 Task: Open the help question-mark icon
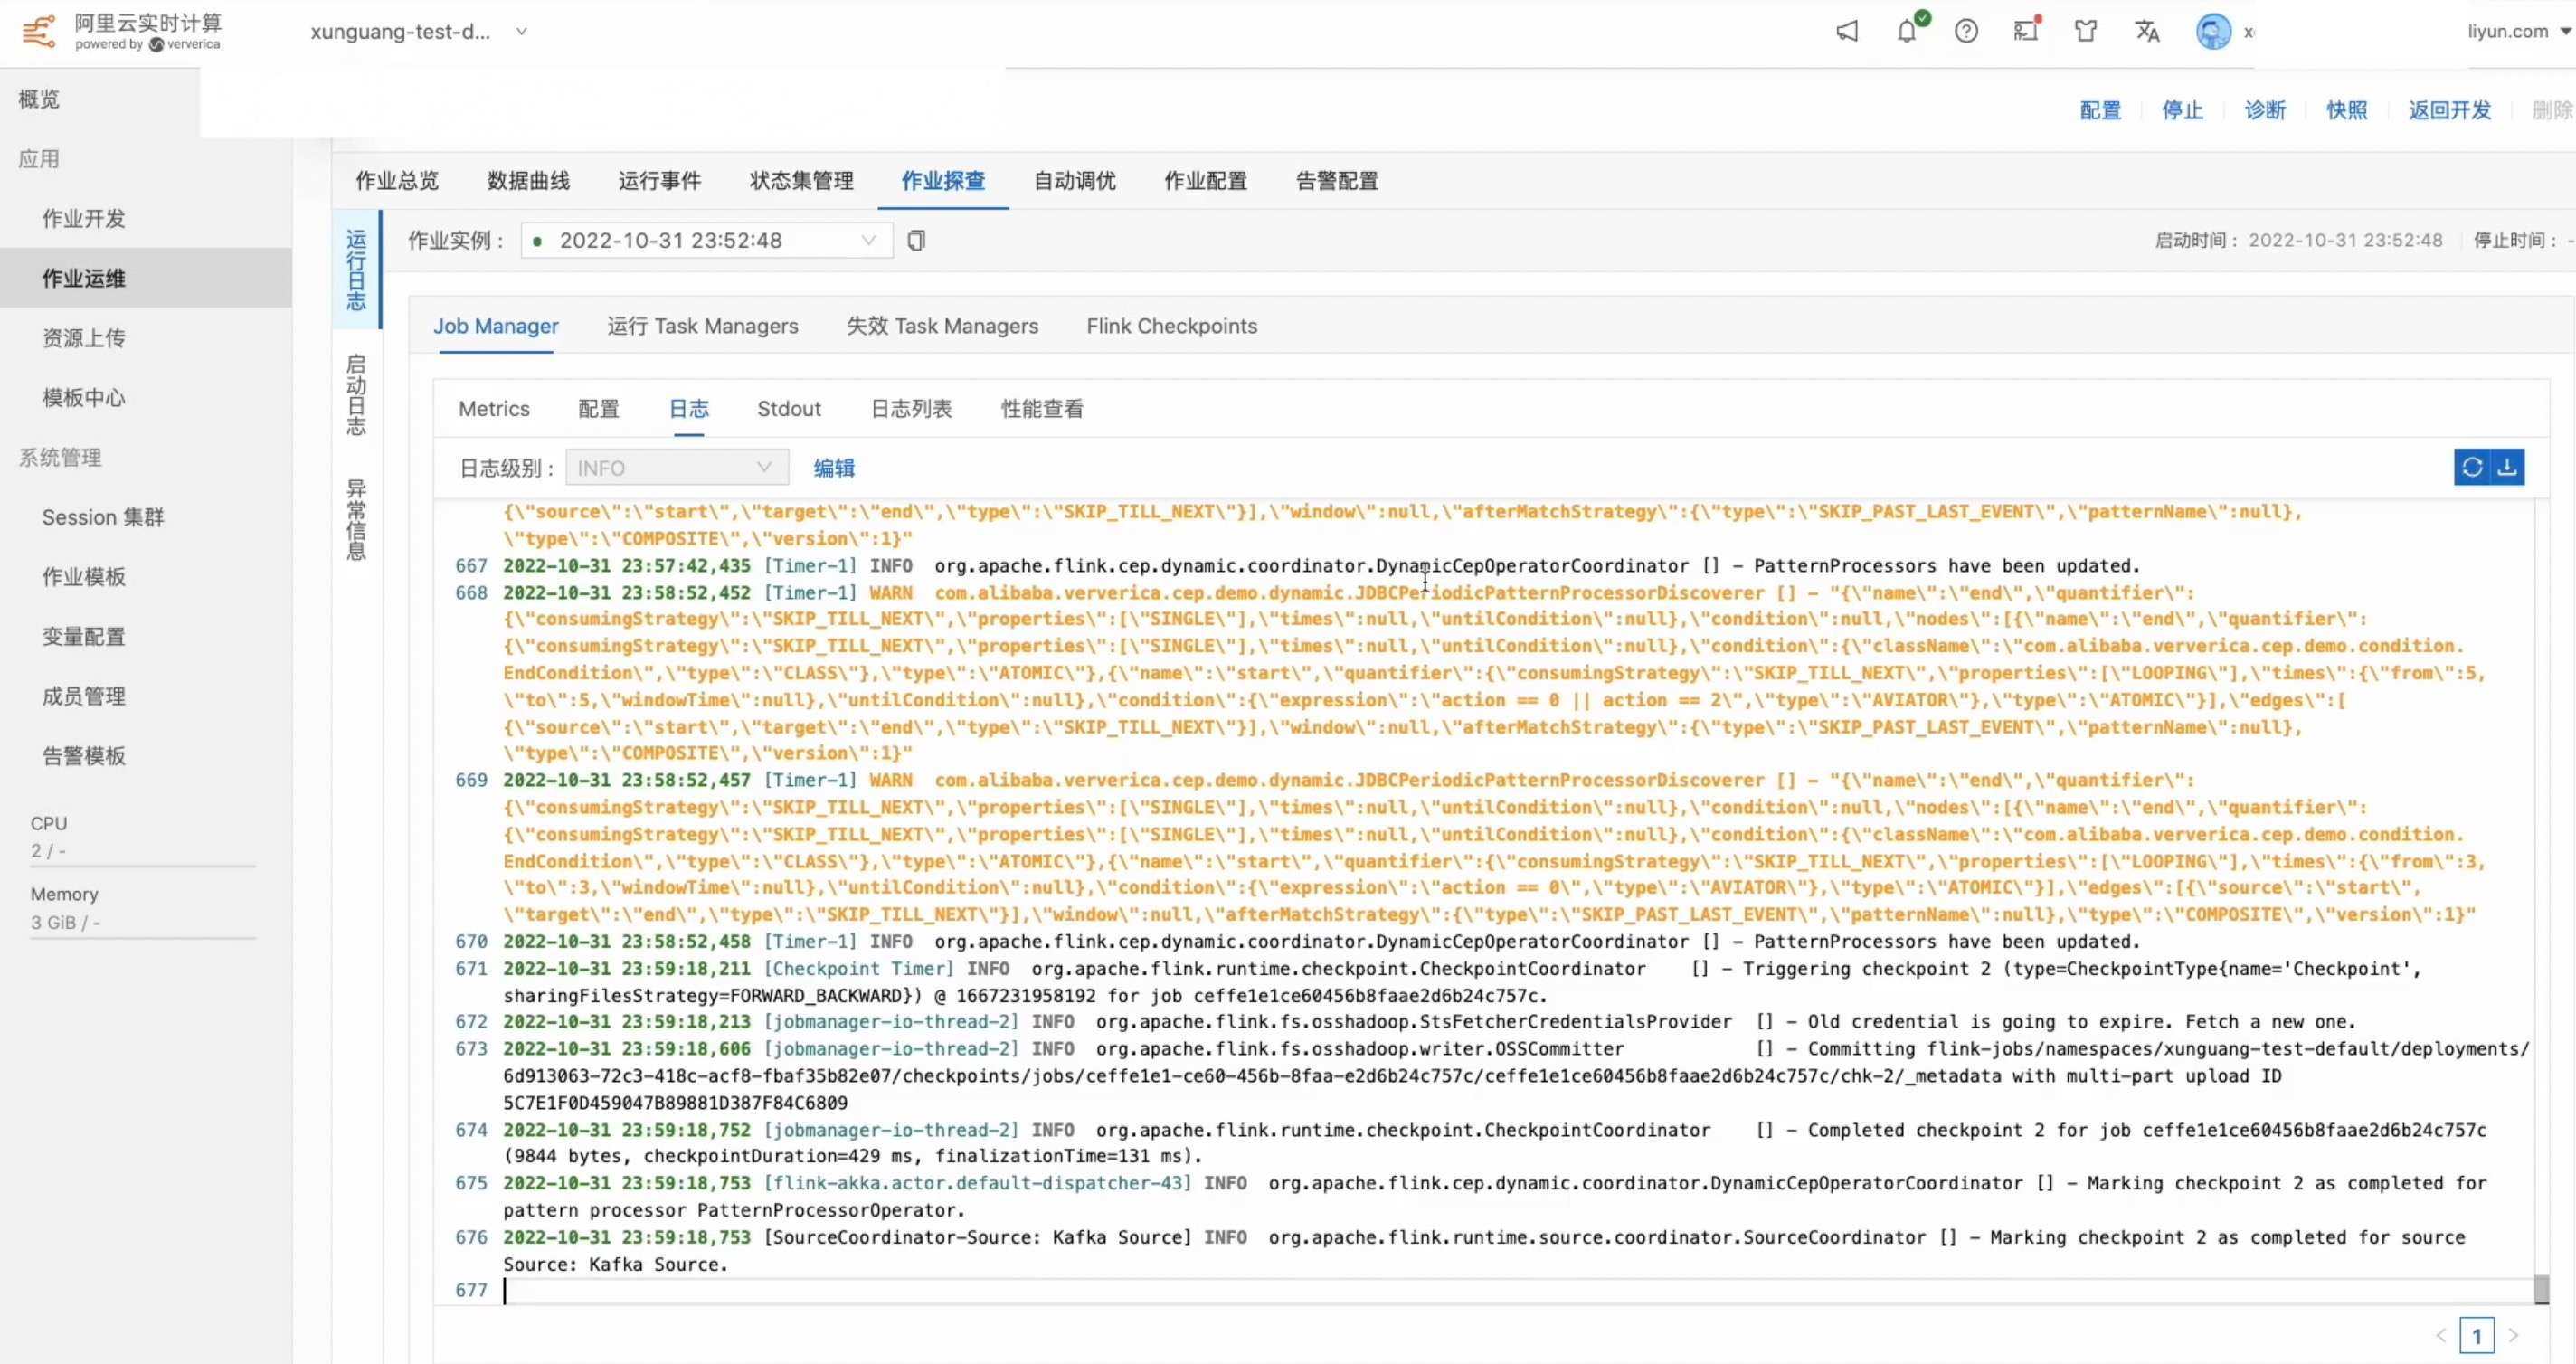pos(1966,31)
